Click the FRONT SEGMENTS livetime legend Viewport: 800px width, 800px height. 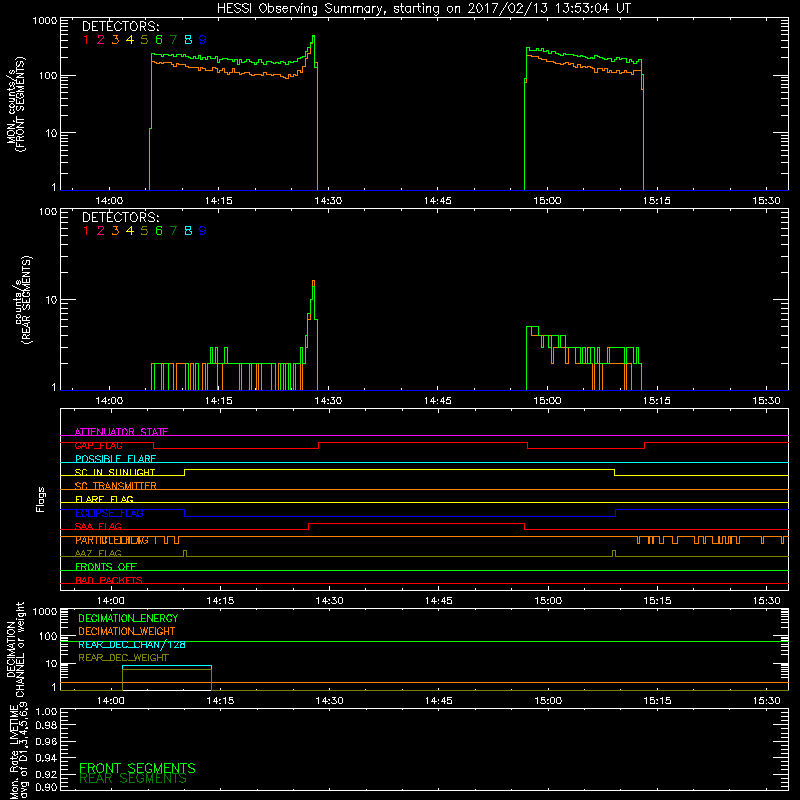(137, 768)
